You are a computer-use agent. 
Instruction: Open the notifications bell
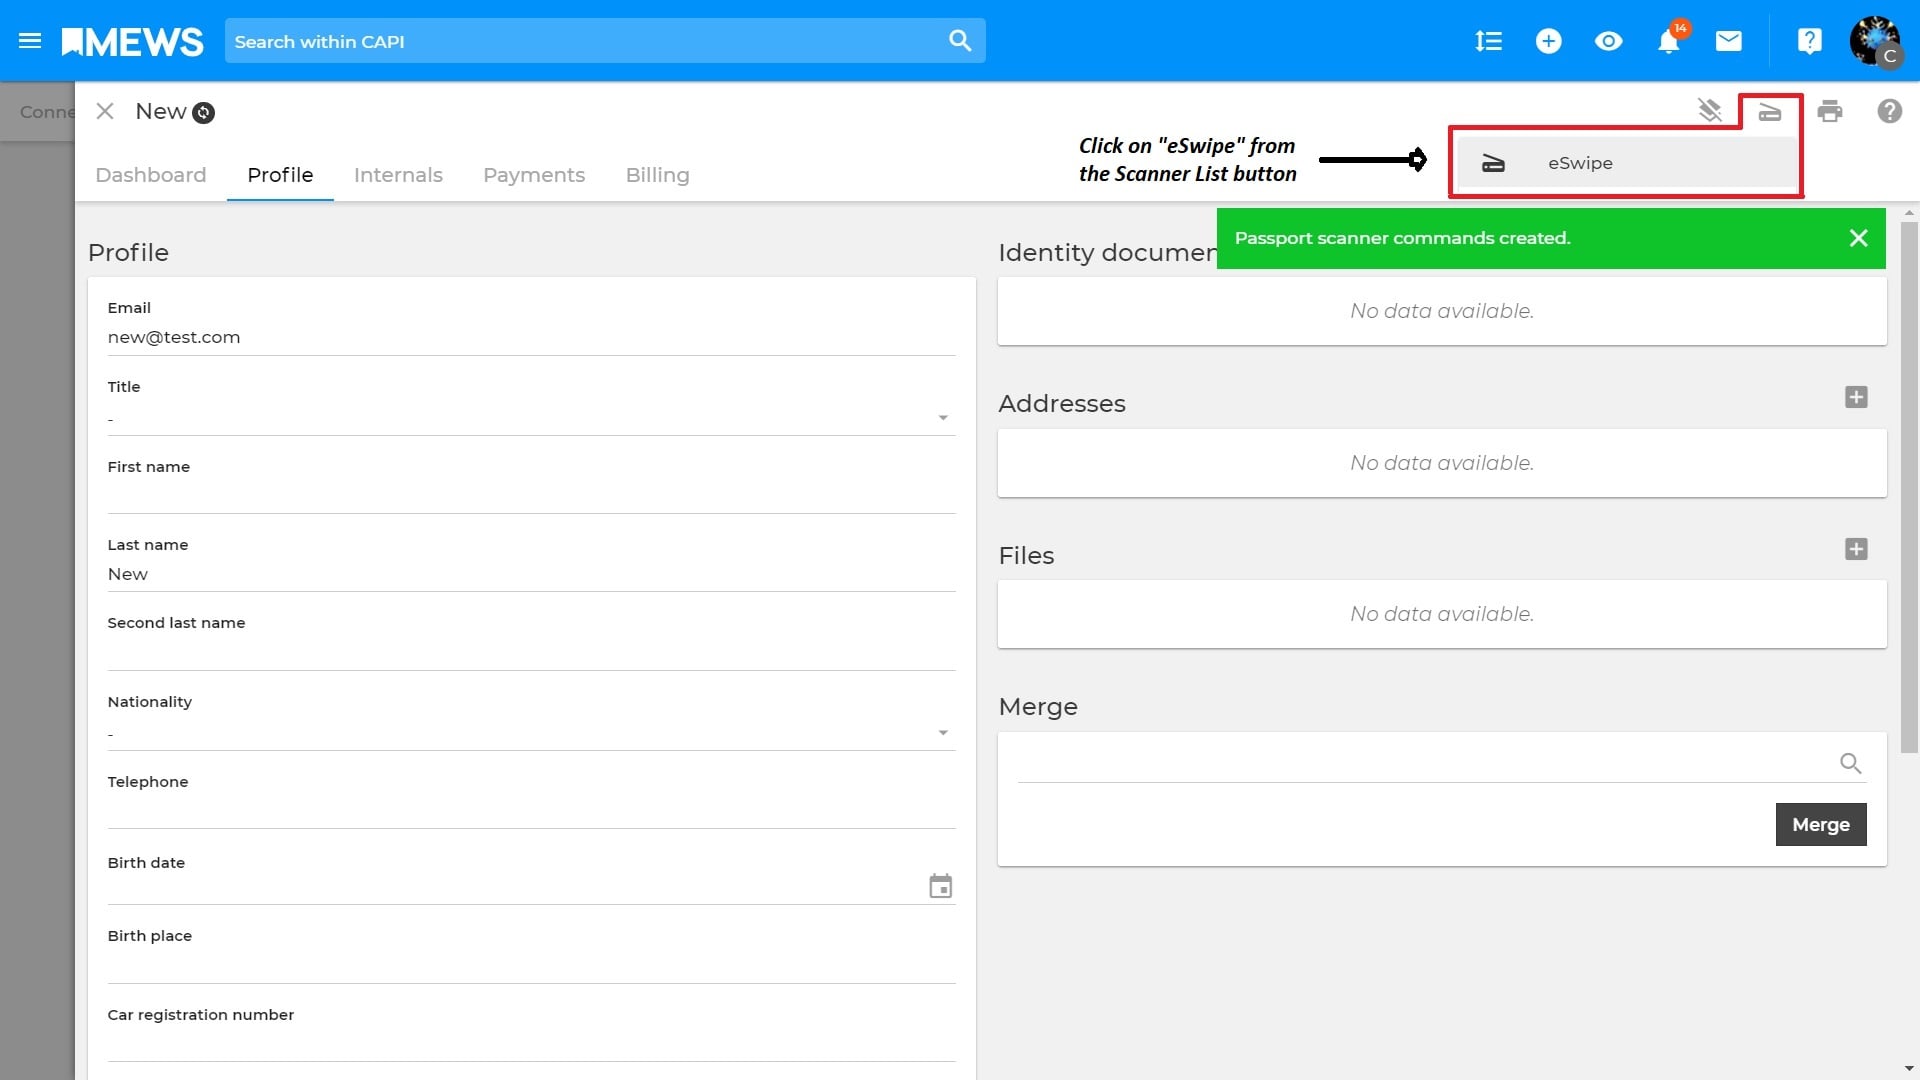click(x=1668, y=42)
